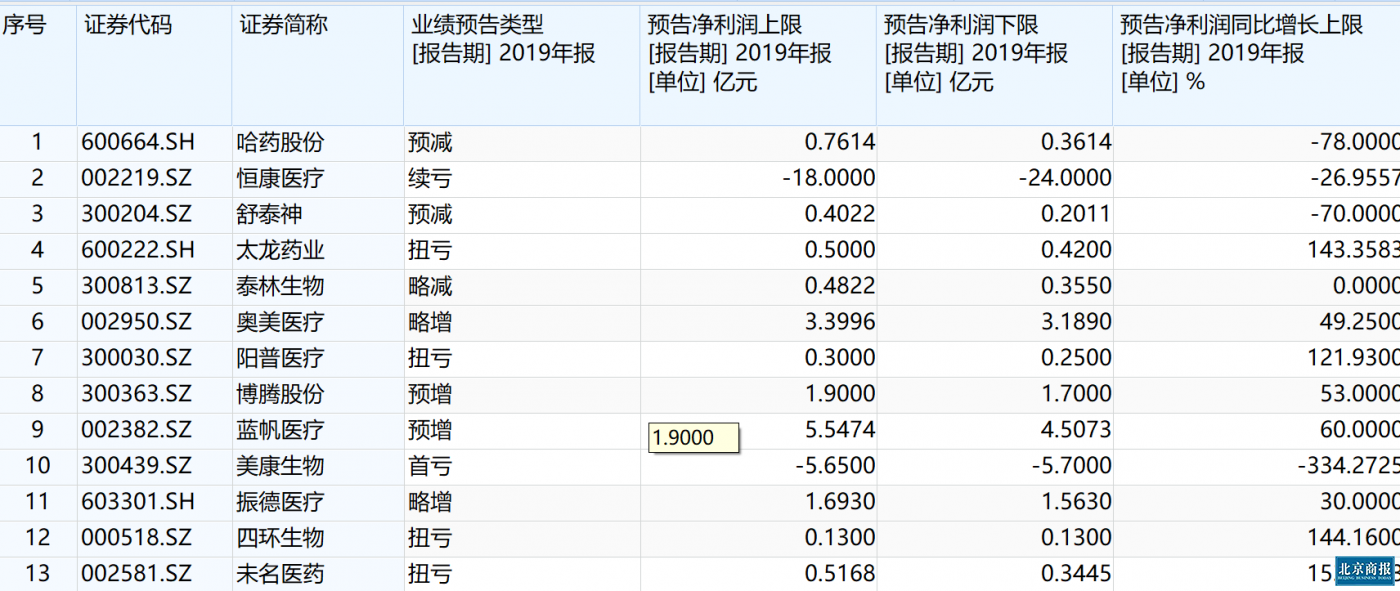The height and width of the screenshot is (591, 1400).
Task: Select stock code 300813.SZ
Action: [136, 287]
